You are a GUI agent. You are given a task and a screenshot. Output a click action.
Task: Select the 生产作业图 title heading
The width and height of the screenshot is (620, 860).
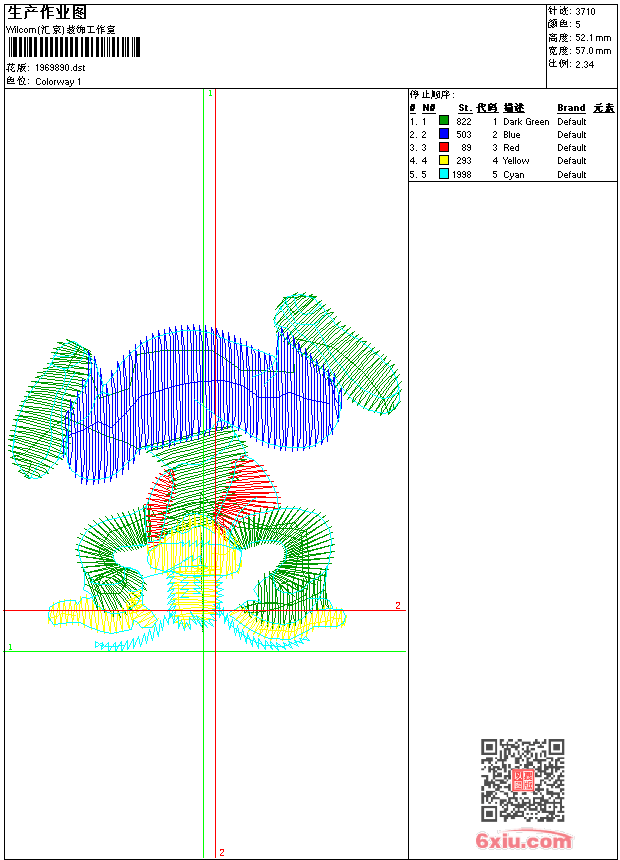(x=47, y=13)
